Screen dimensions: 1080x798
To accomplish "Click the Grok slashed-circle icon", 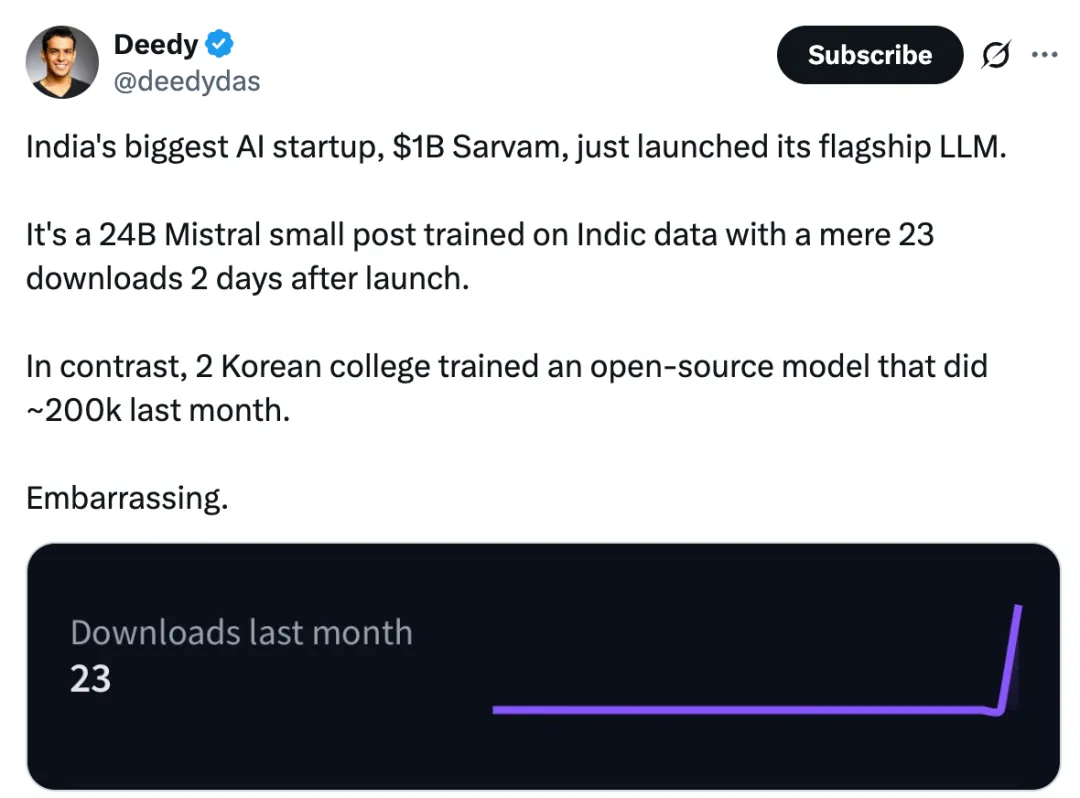I will 995,56.
